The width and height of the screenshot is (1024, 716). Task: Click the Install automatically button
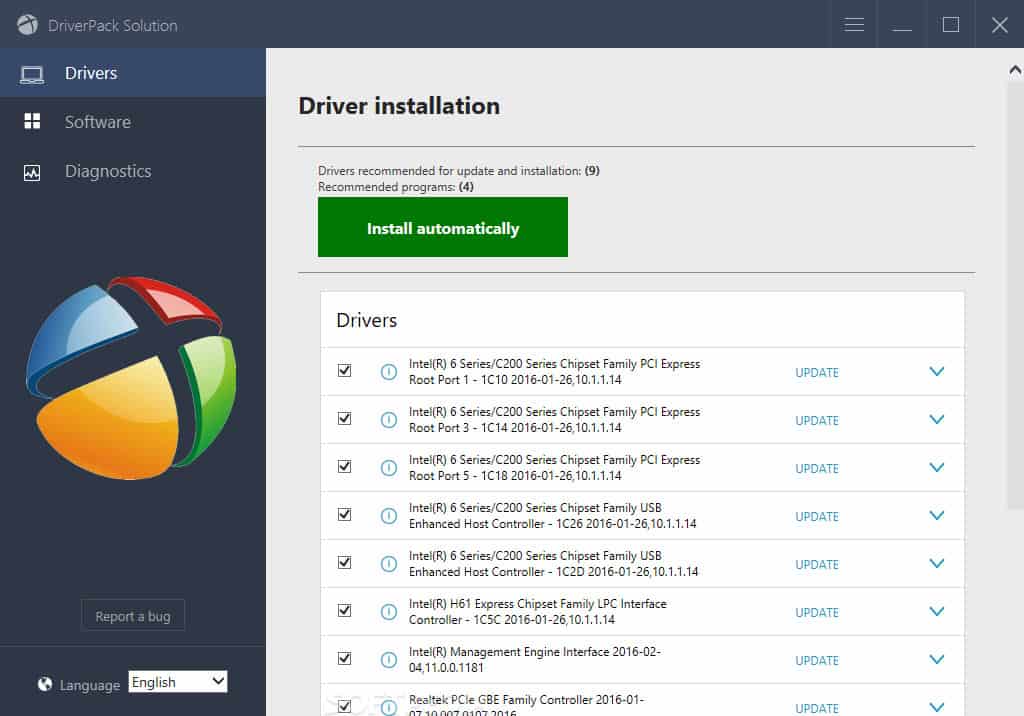(x=443, y=227)
